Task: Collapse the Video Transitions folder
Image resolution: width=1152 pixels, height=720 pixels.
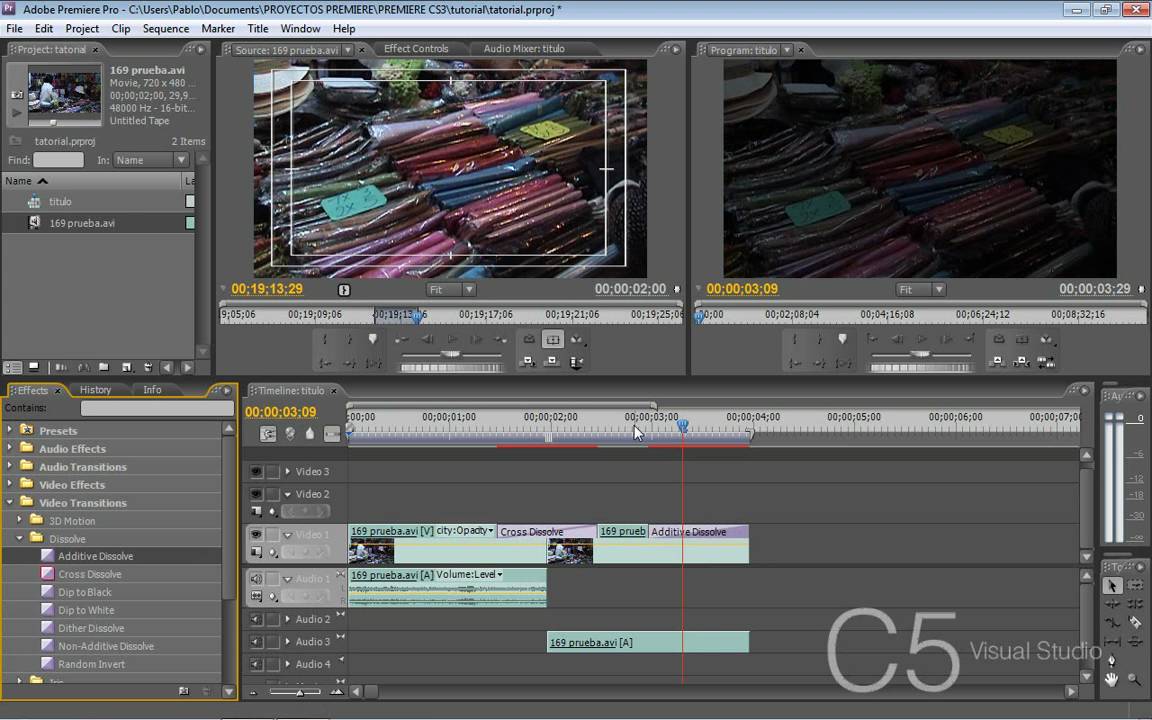Action: [x=9, y=503]
